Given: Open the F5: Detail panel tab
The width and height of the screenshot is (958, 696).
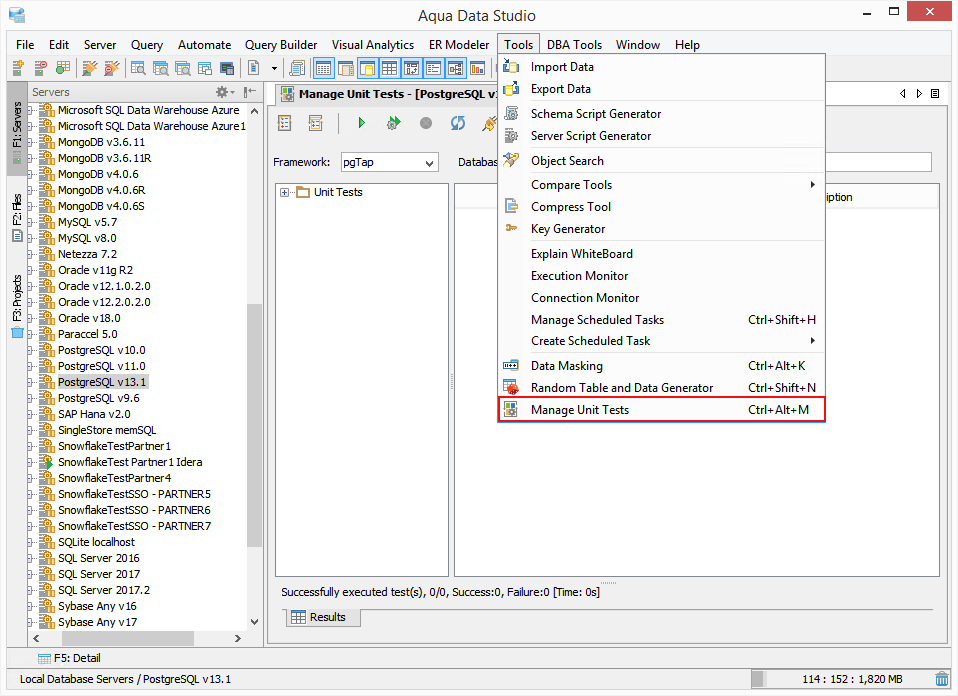Looking at the screenshot, I should (x=70, y=658).
